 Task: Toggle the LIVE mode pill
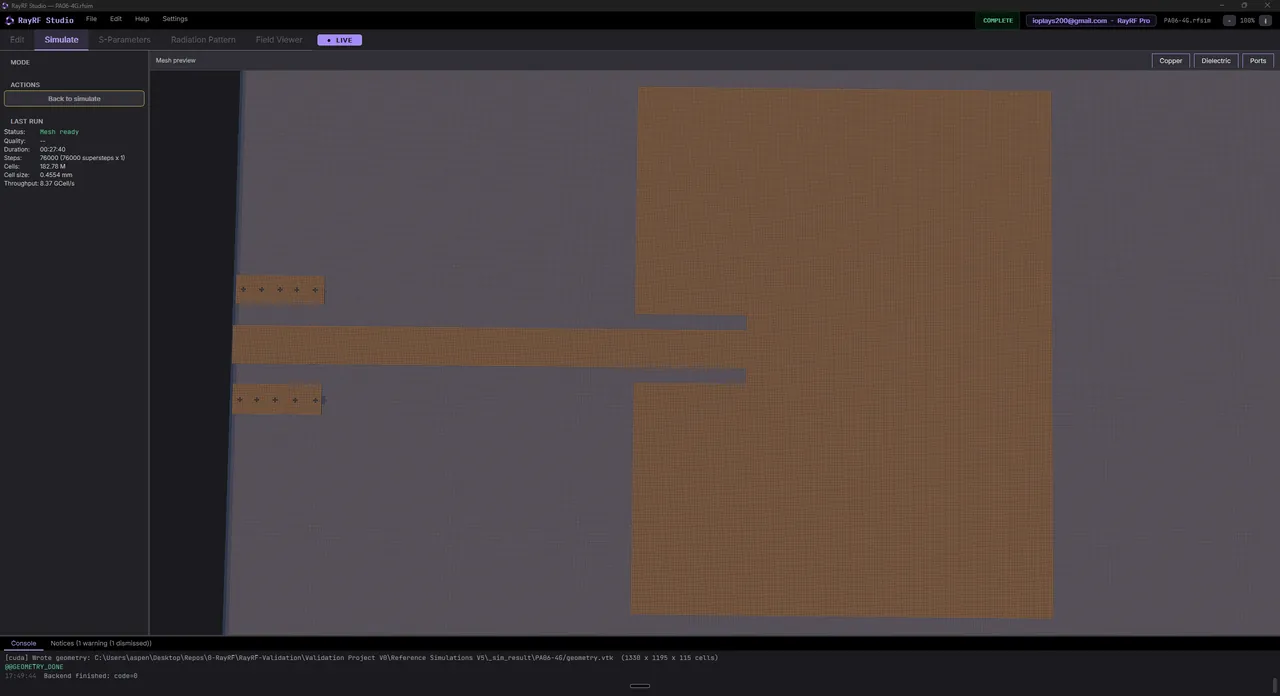tap(340, 40)
